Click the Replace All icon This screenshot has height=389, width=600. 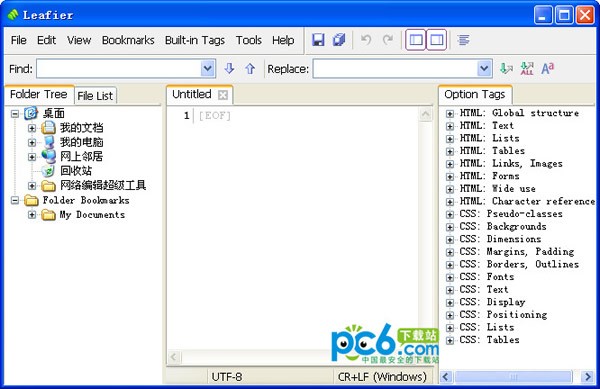click(527, 69)
